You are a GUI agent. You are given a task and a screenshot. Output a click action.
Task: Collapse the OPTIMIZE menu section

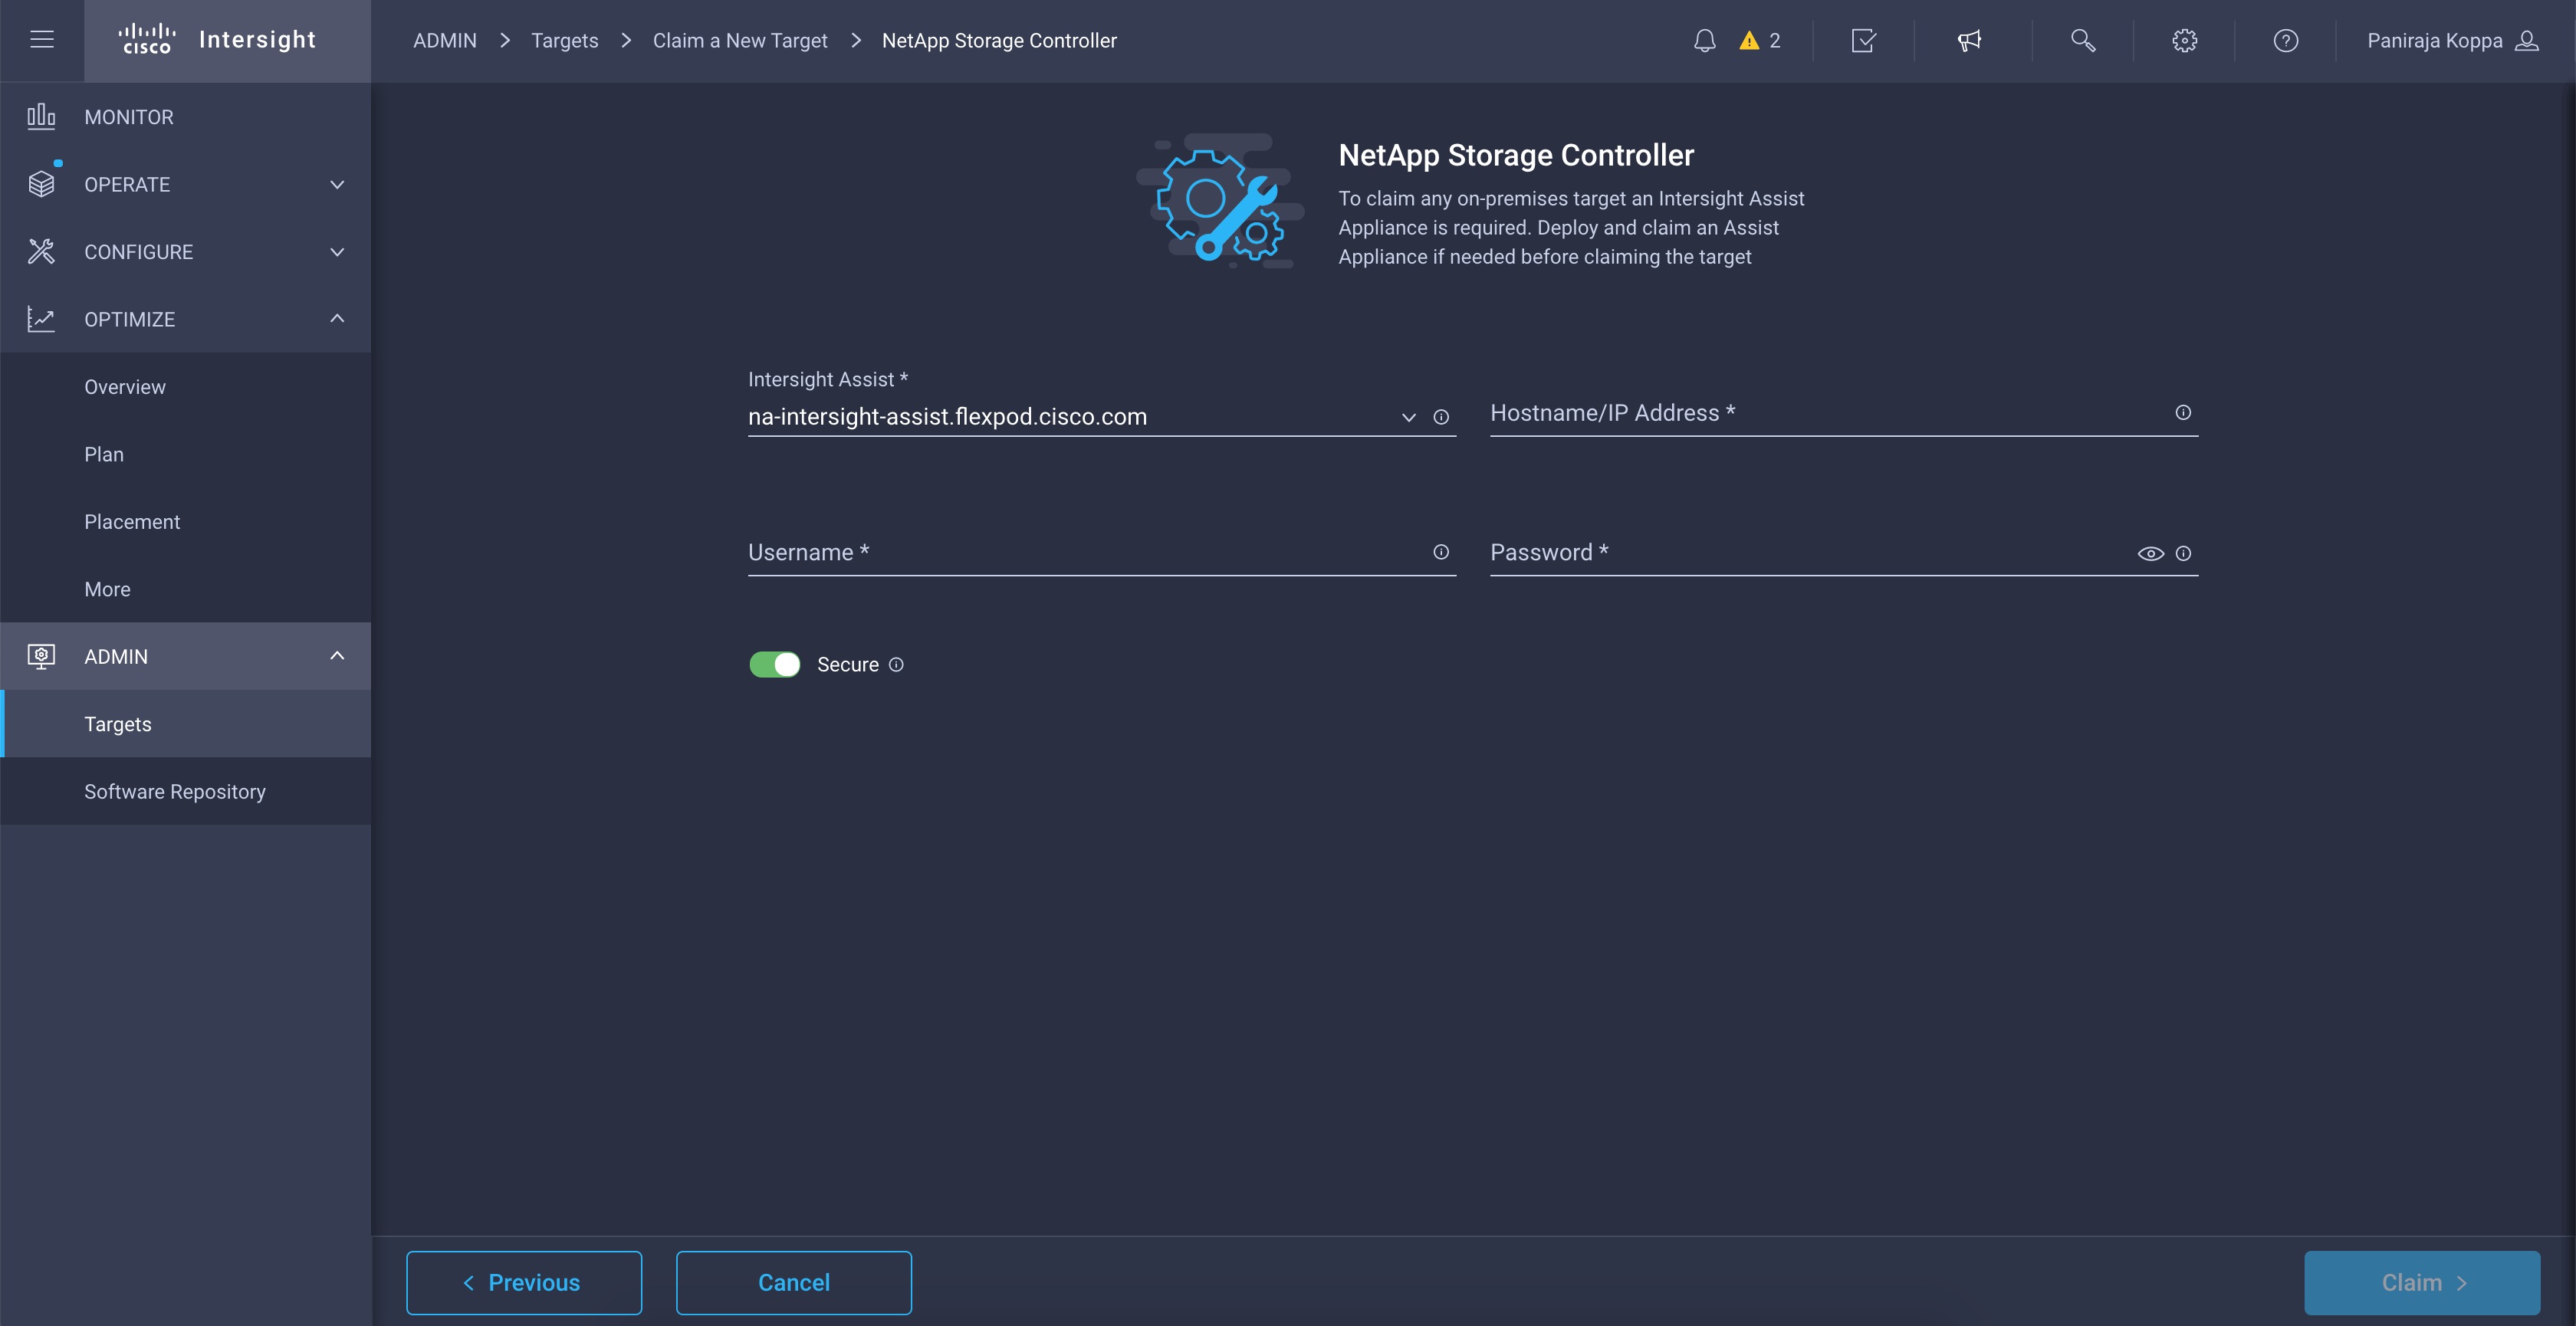point(186,319)
